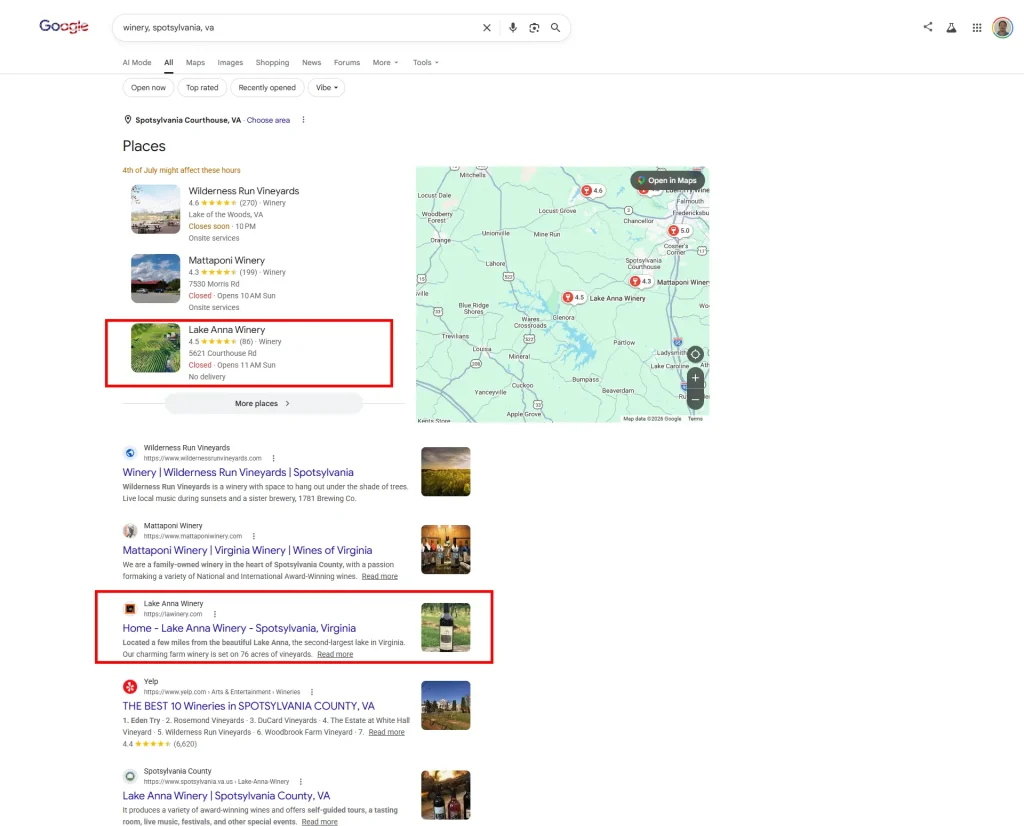This screenshot has height=826, width=1024.
Task: Open more options for Spotsylvania County result
Action: 300,782
